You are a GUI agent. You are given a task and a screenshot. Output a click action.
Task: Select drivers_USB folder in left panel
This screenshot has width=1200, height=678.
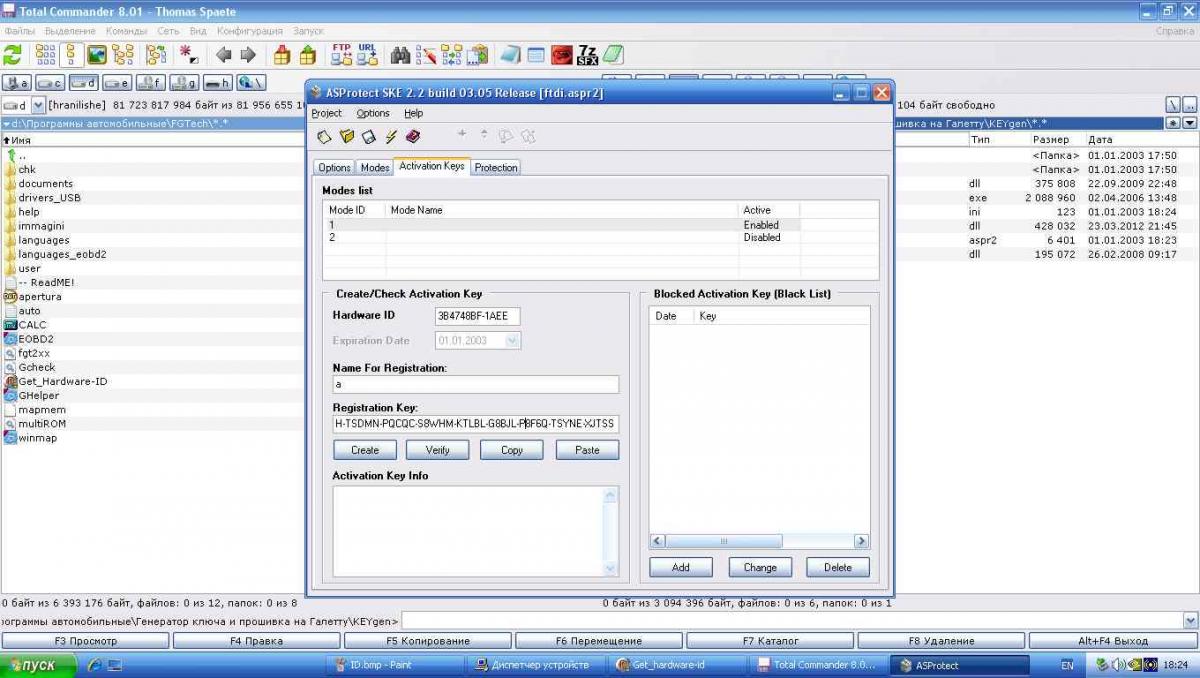pyautogui.click(x=41, y=197)
